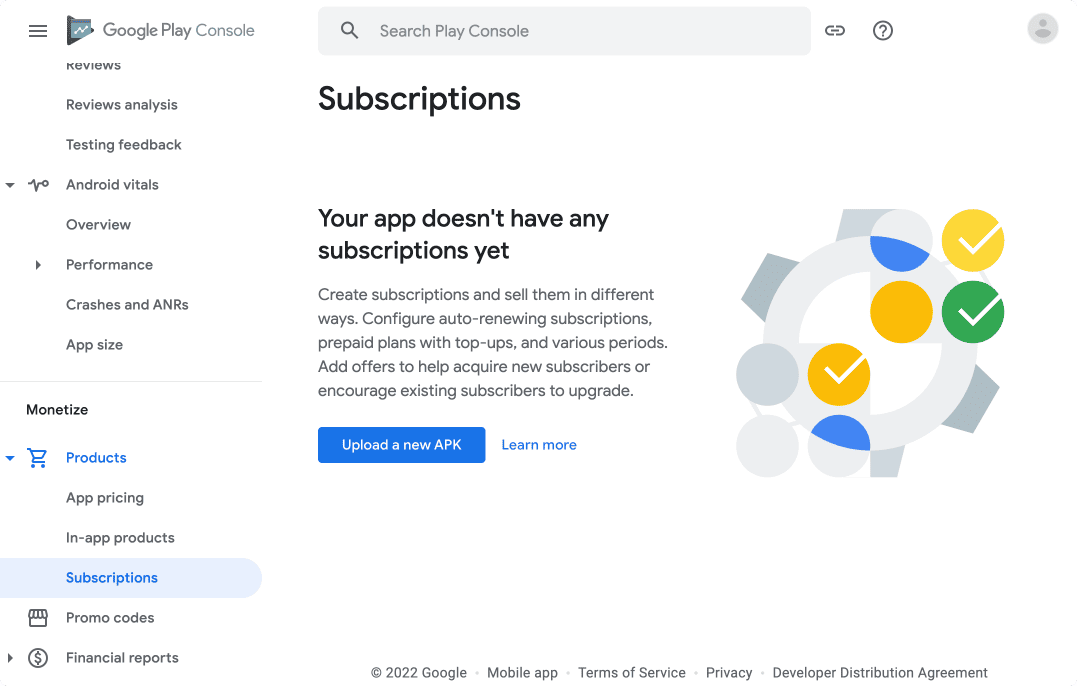Open the hamburger navigation menu
Screen dimensions: 1077x686
[x=38, y=31]
